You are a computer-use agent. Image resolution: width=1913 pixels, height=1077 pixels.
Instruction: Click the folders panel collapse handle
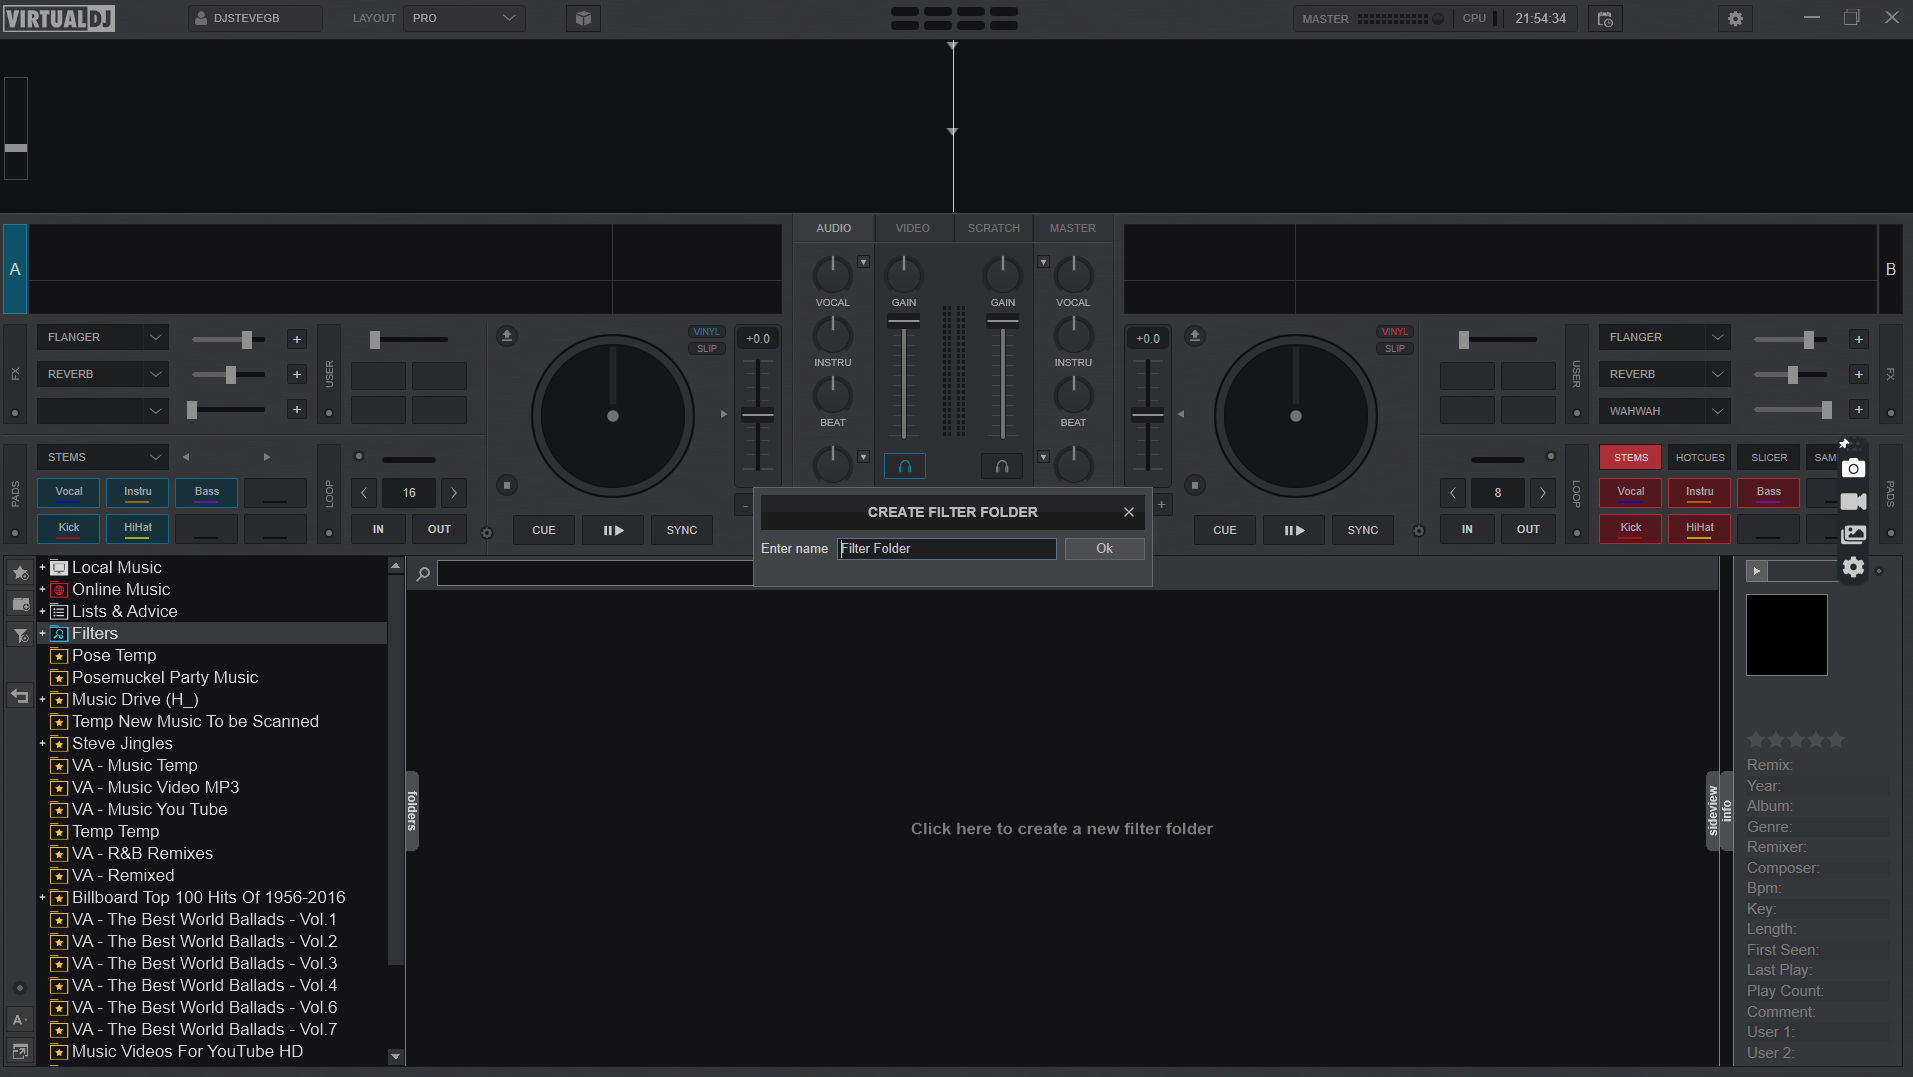pyautogui.click(x=412, y=811)
